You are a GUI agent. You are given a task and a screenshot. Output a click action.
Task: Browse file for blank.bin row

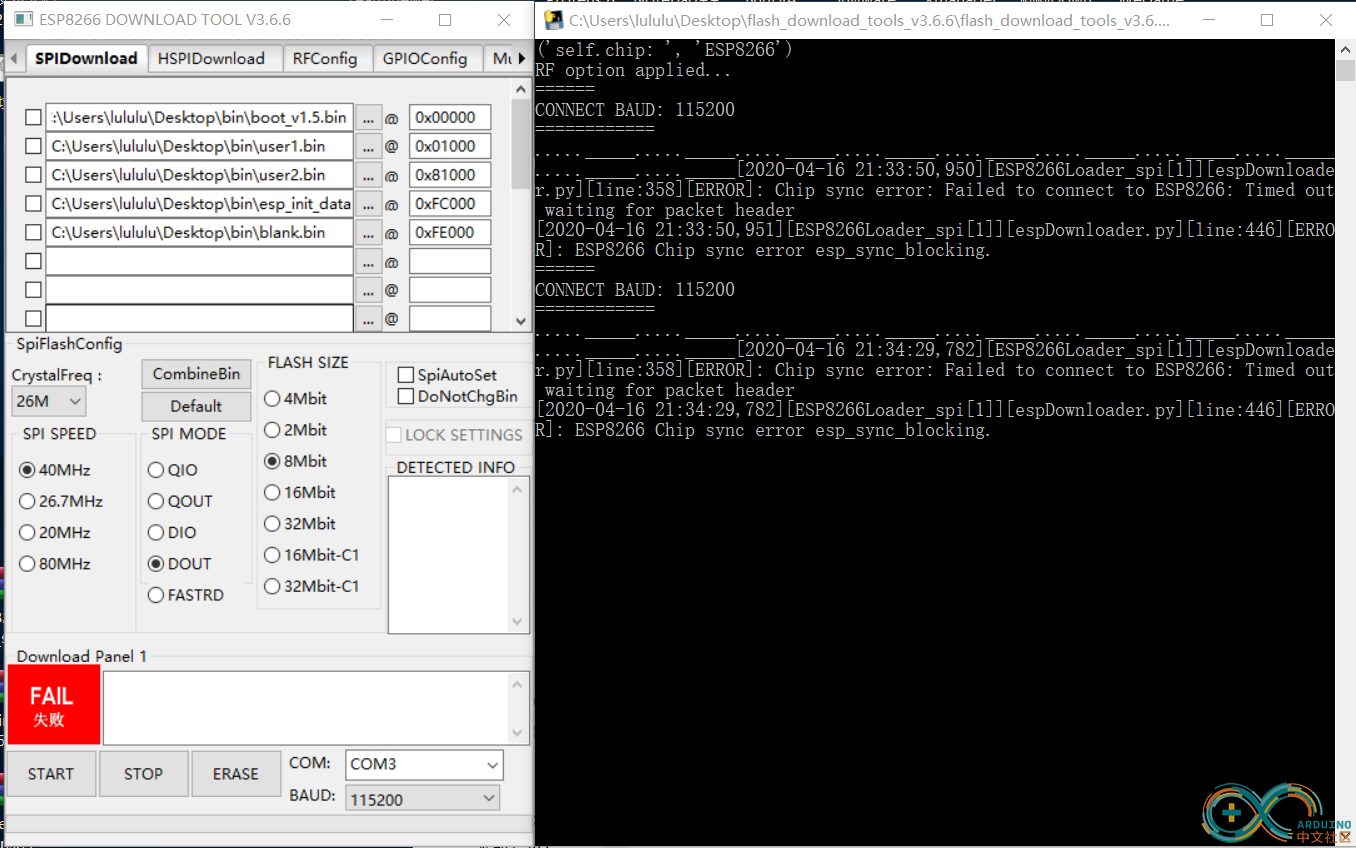coord(369,234)
